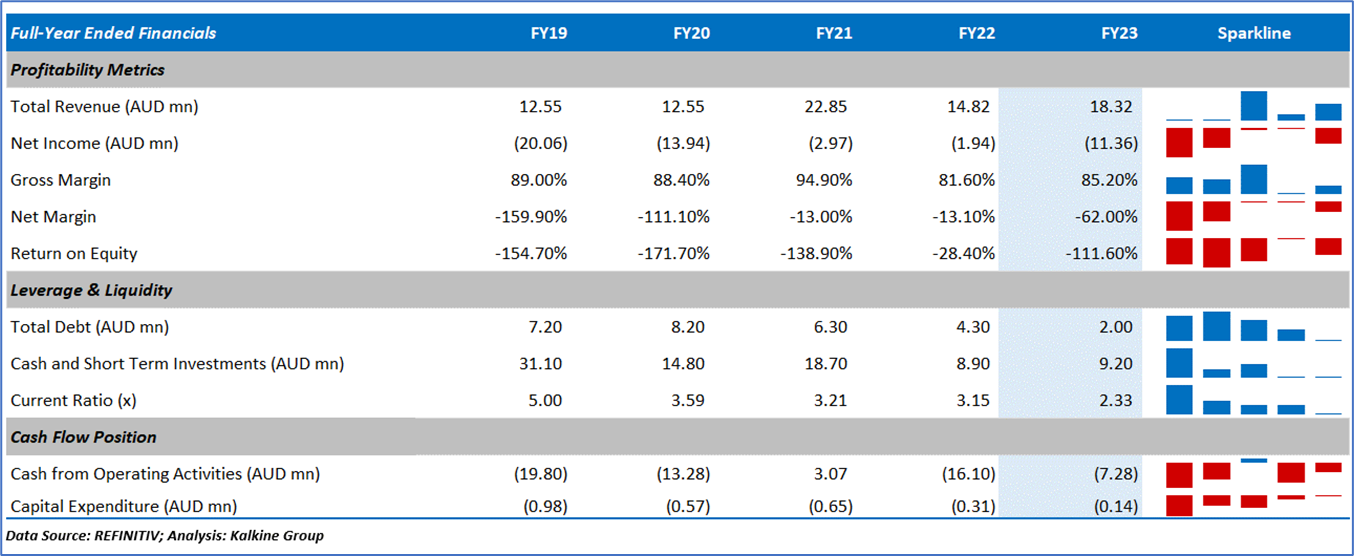Click FY20 Cash and Short Term Investments value
This screenshot has height=556, width=1354.
pyautogui.click(x=691, y=364)
